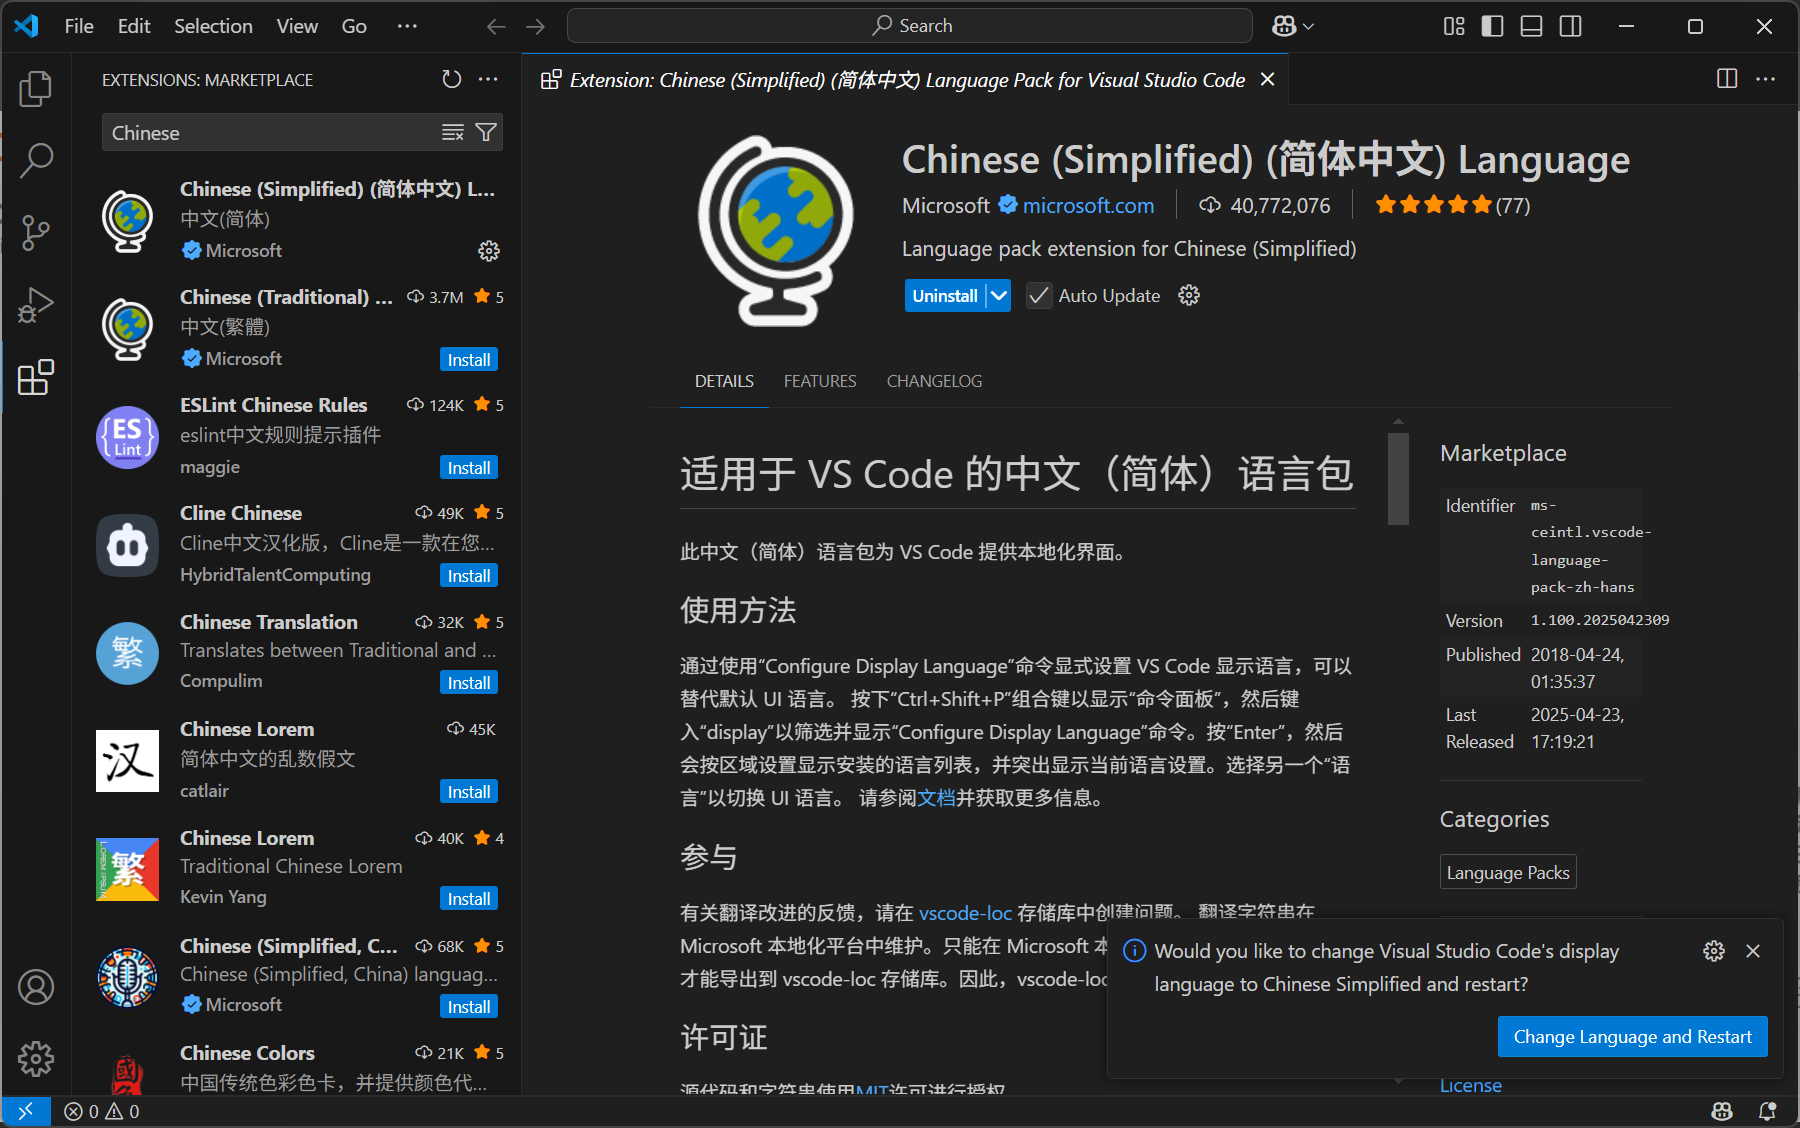1800x1128 pixels.
Task: Click the Uninstall button
Action: 945,296
